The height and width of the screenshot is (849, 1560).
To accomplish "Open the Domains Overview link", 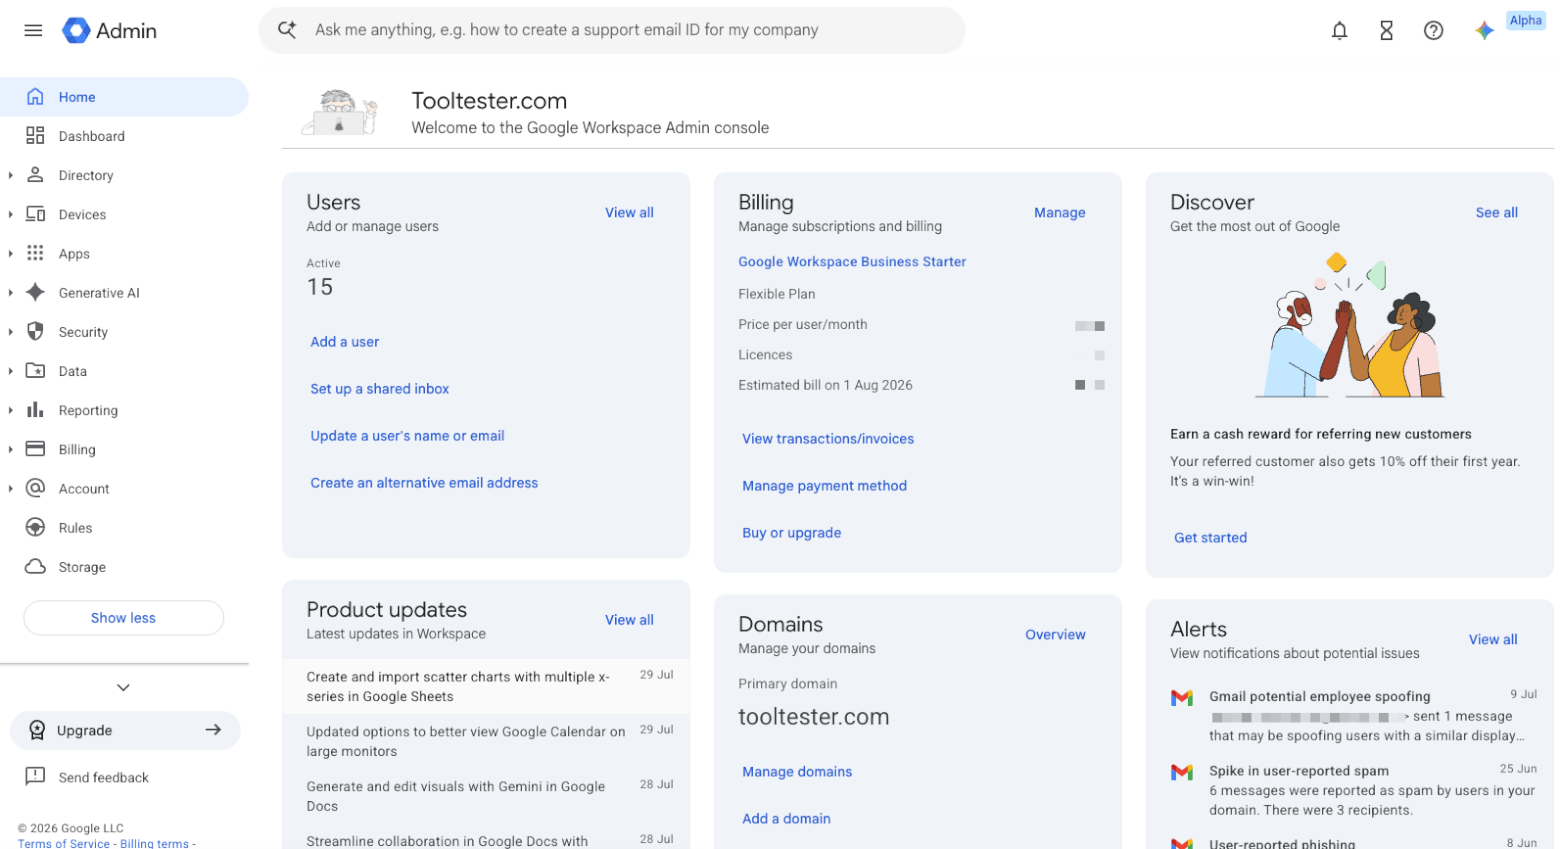I will [1055, 635].
